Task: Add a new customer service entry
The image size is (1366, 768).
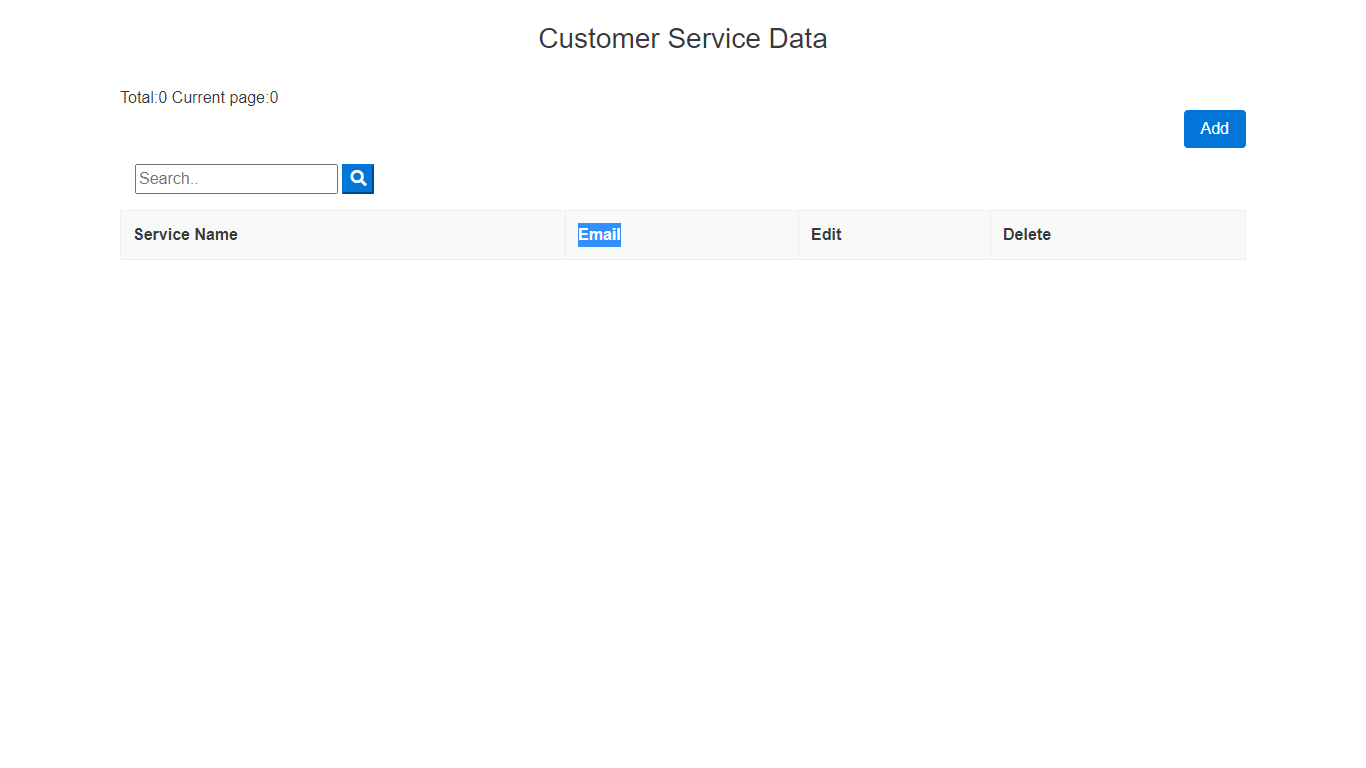Action: [1214, 129]
